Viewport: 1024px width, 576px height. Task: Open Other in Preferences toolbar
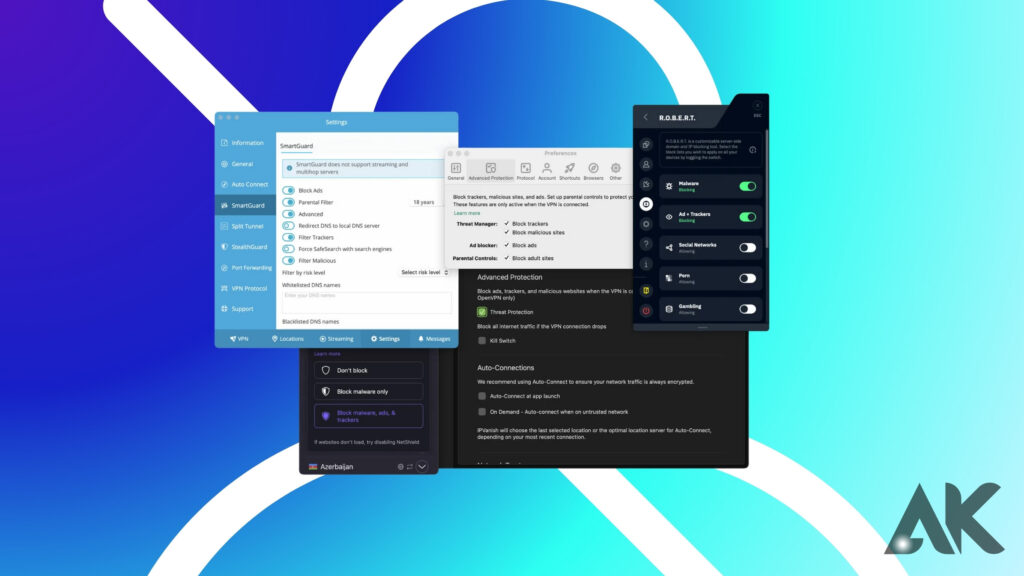615,171
